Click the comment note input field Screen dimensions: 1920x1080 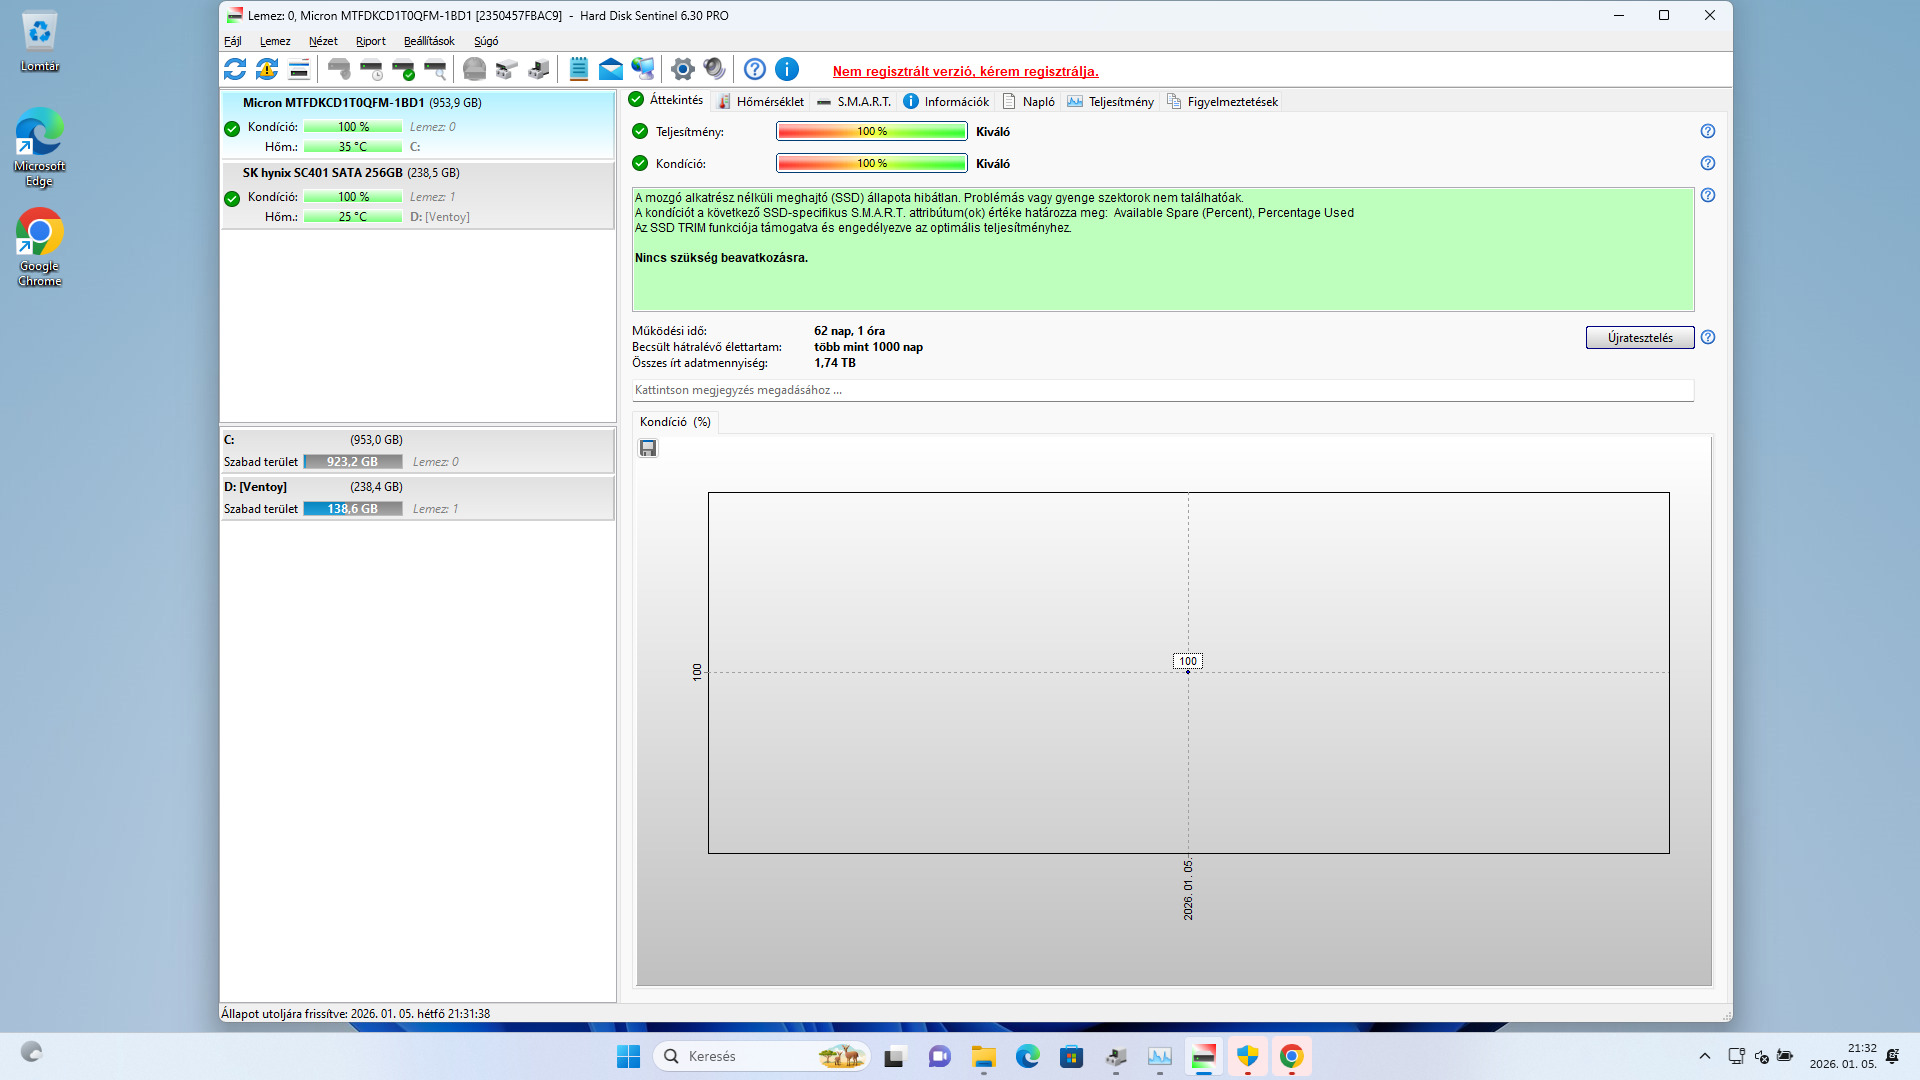click(1162, 390)
